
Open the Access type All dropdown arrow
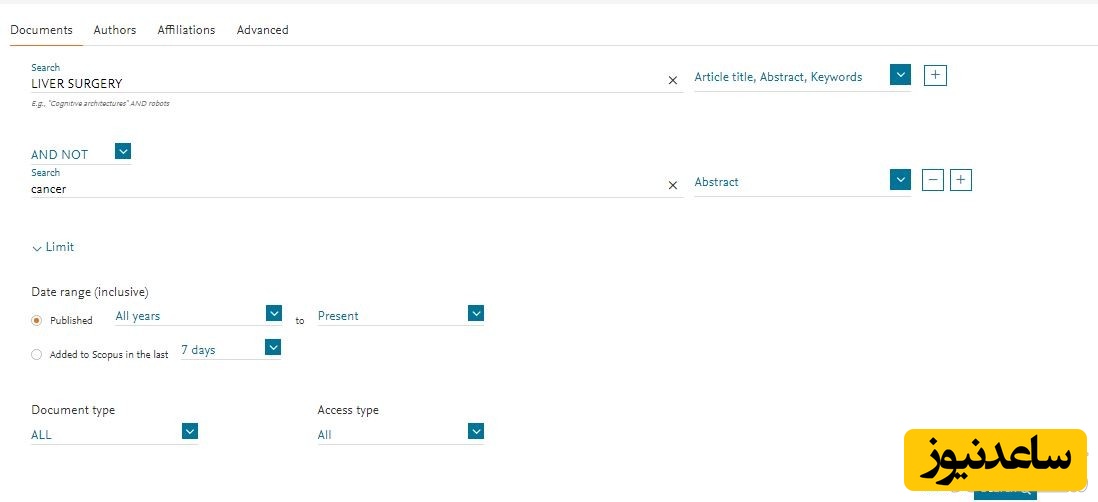coord(476,431)
